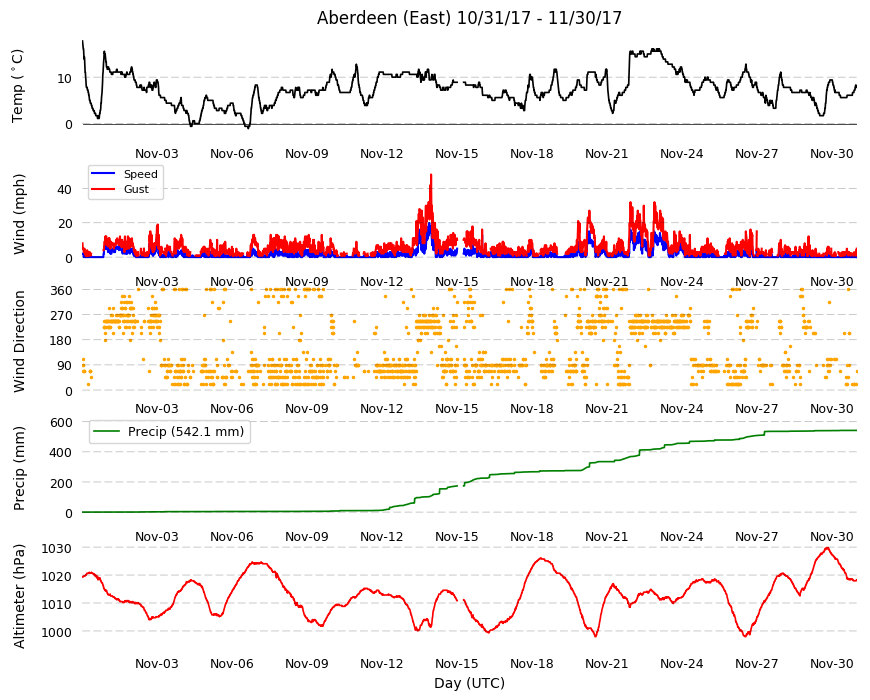870x700 pixels.
Task: Click Nov-03 tick under precipitation chart
Action: click(x=156, y=536)
